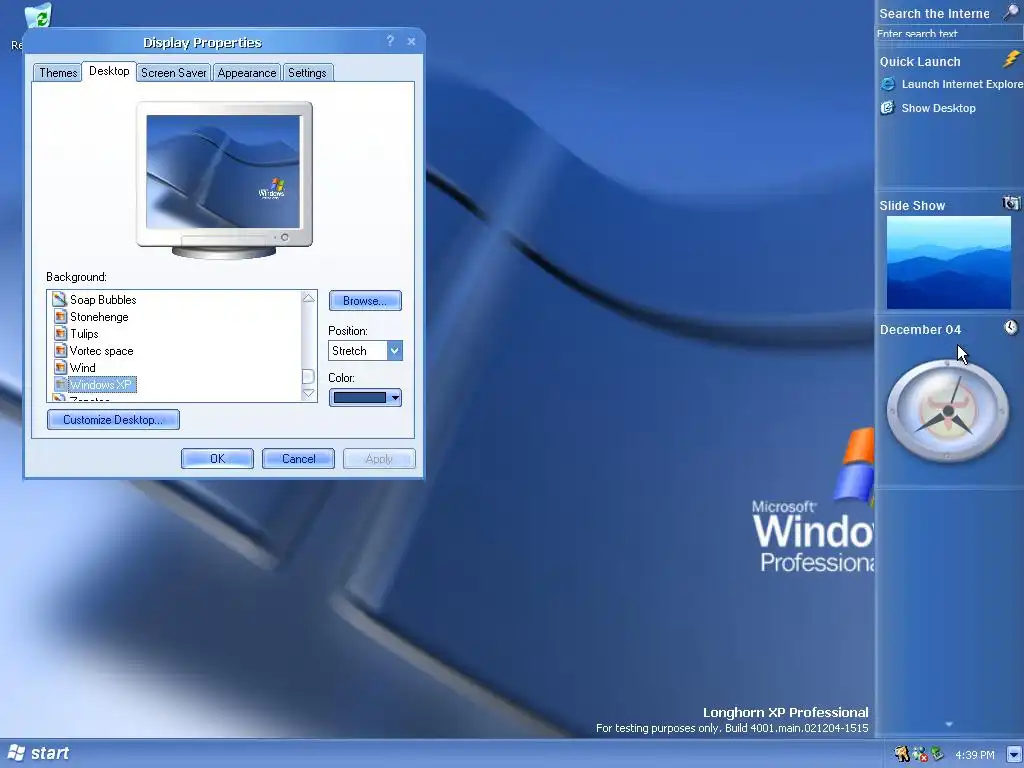Pick the Tulips background
Viewport: 1024px width, 768px height.
pos(84,334)
